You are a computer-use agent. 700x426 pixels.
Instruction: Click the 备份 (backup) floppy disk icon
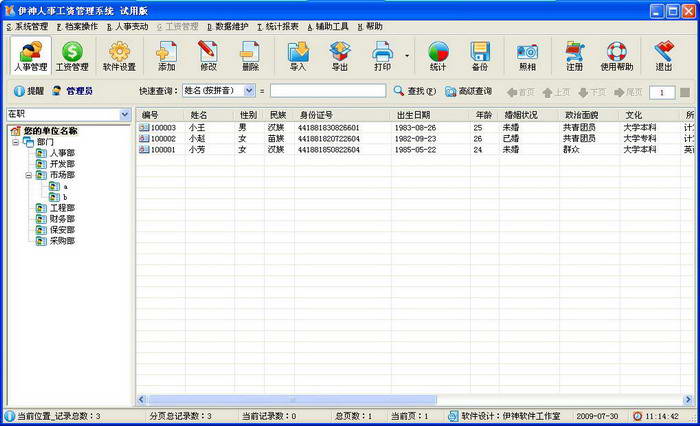[480, 56]
